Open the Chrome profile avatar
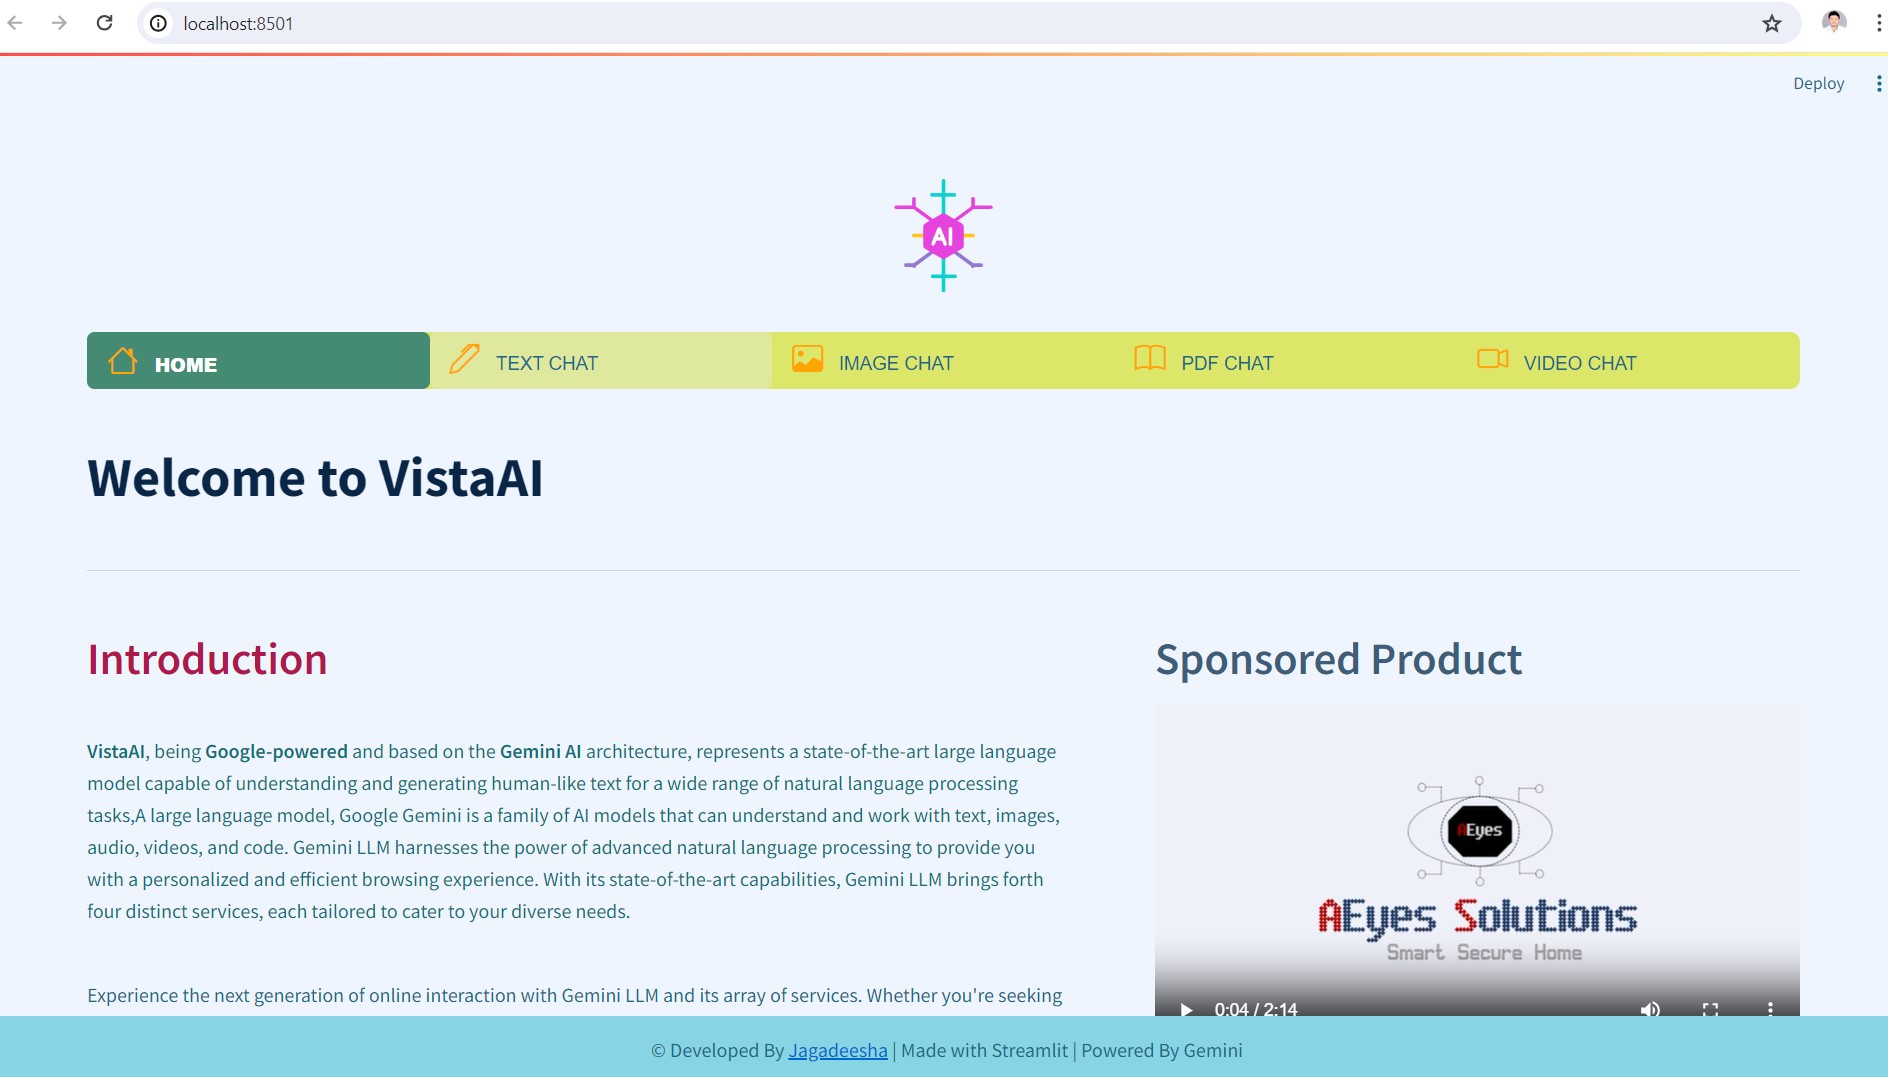Image resolution: width=1888 pixels, height=1077 pixels. tap(1833, 22)
